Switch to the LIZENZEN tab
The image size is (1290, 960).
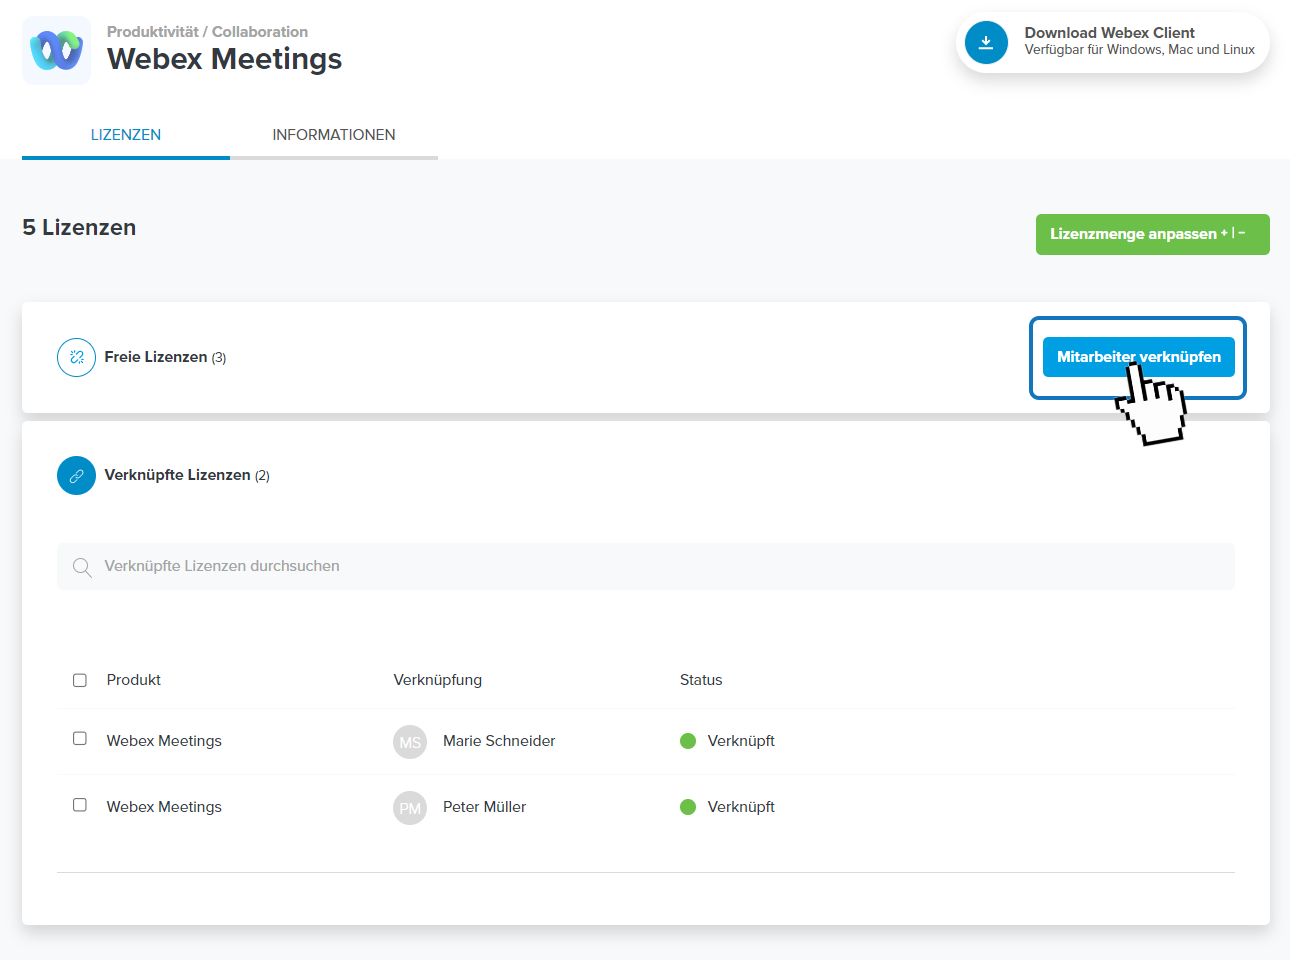click(126, 135)
